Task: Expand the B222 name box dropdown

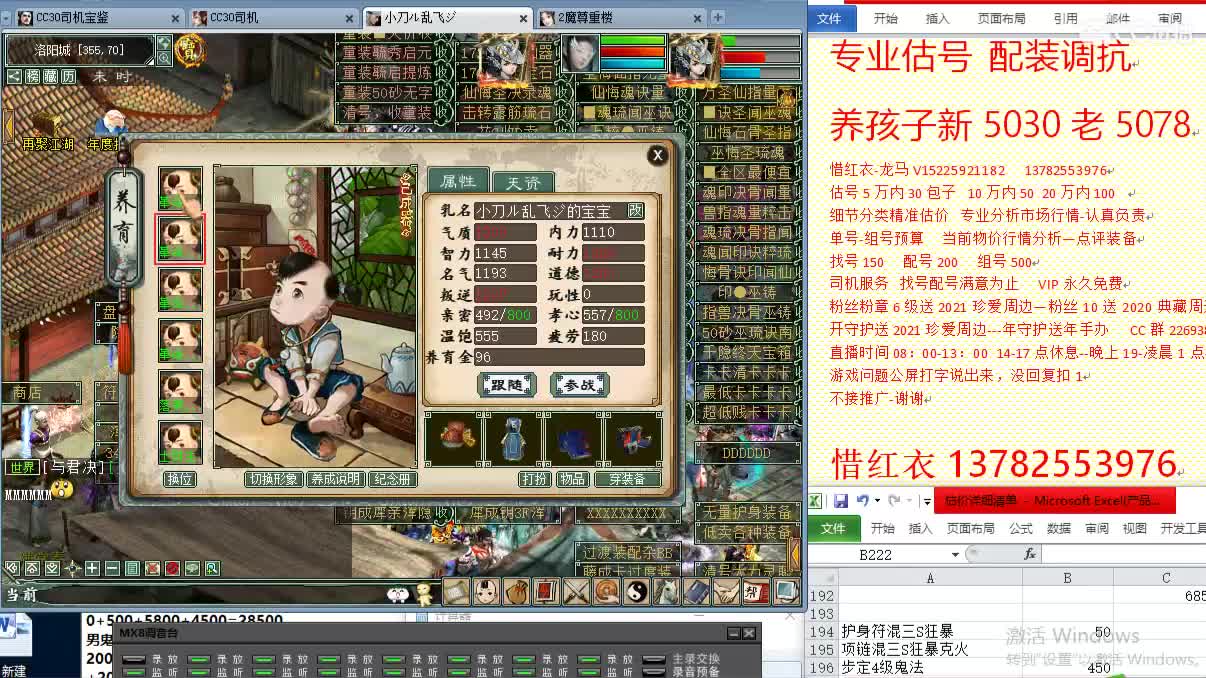Action: click(x=956, y=554)
